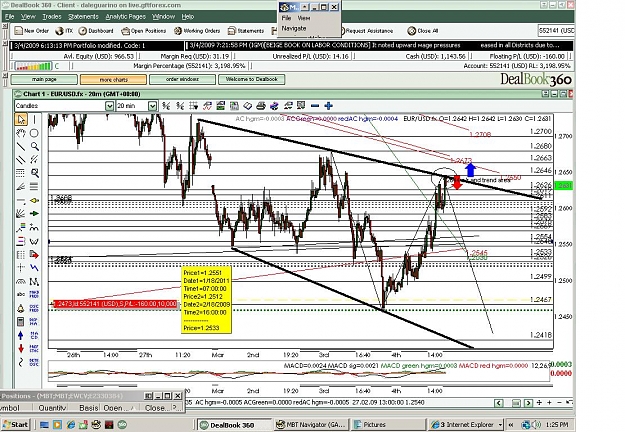Open File menu in small MBT window
Viewport: 625px width, 432px height.
coord(286,18)
